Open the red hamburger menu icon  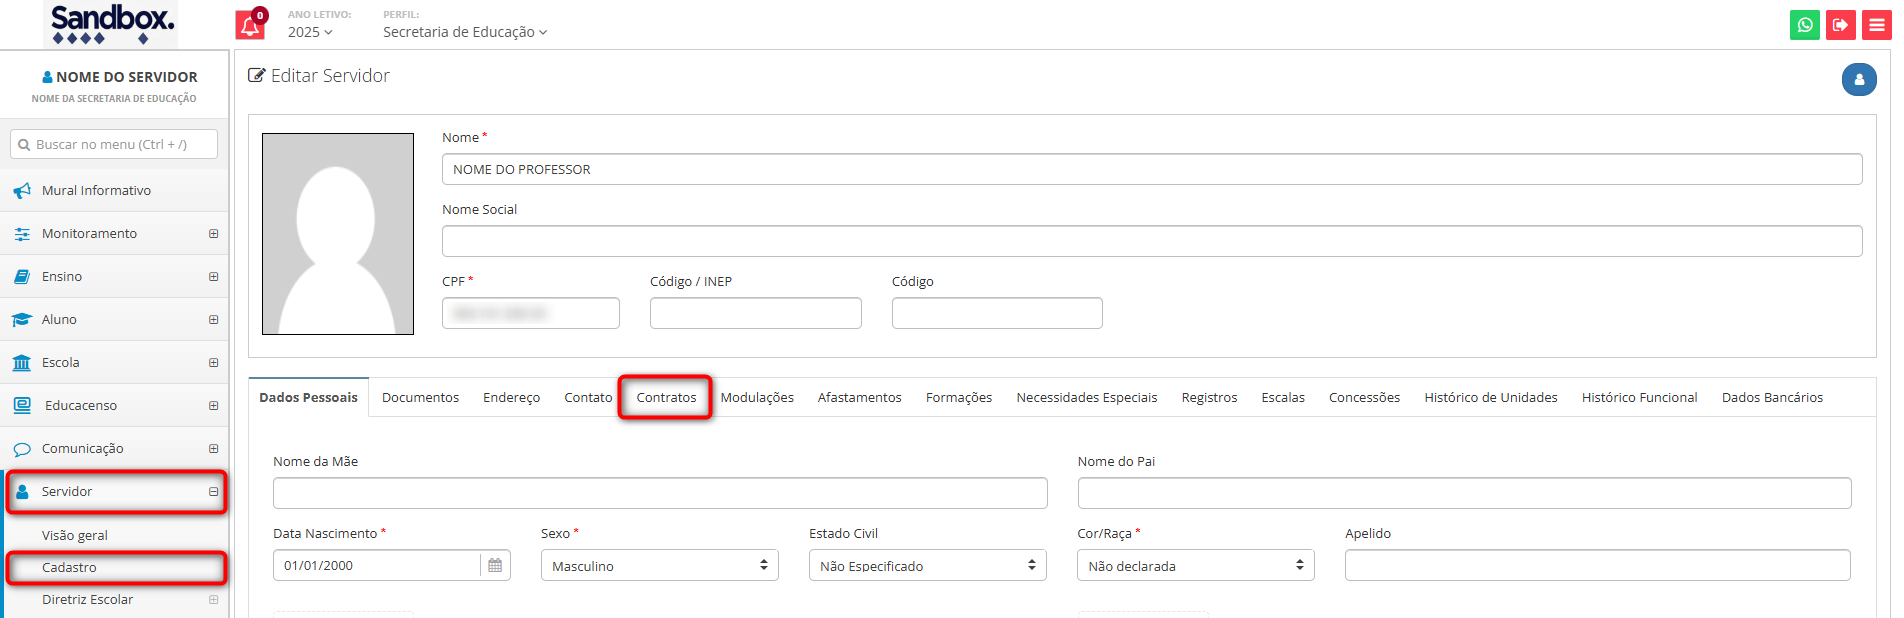click(1876, 25)
